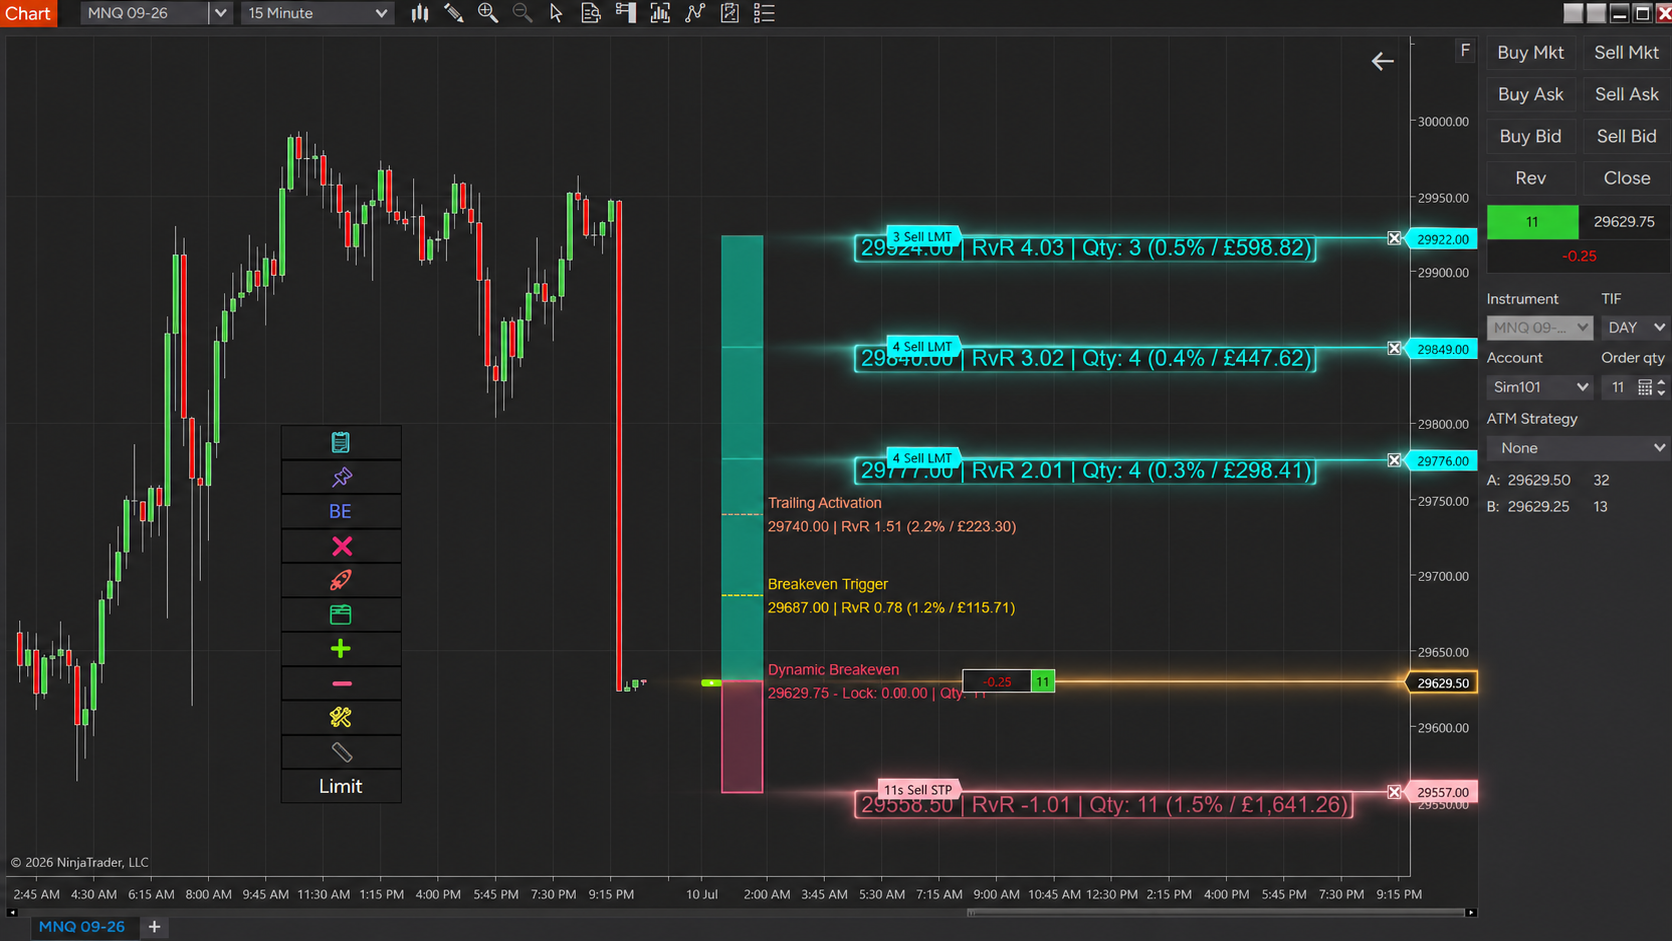Click the 29629.50 current price marker
The width and height of the screenshot is (1672, 941).
click(x=1442, y=683)
